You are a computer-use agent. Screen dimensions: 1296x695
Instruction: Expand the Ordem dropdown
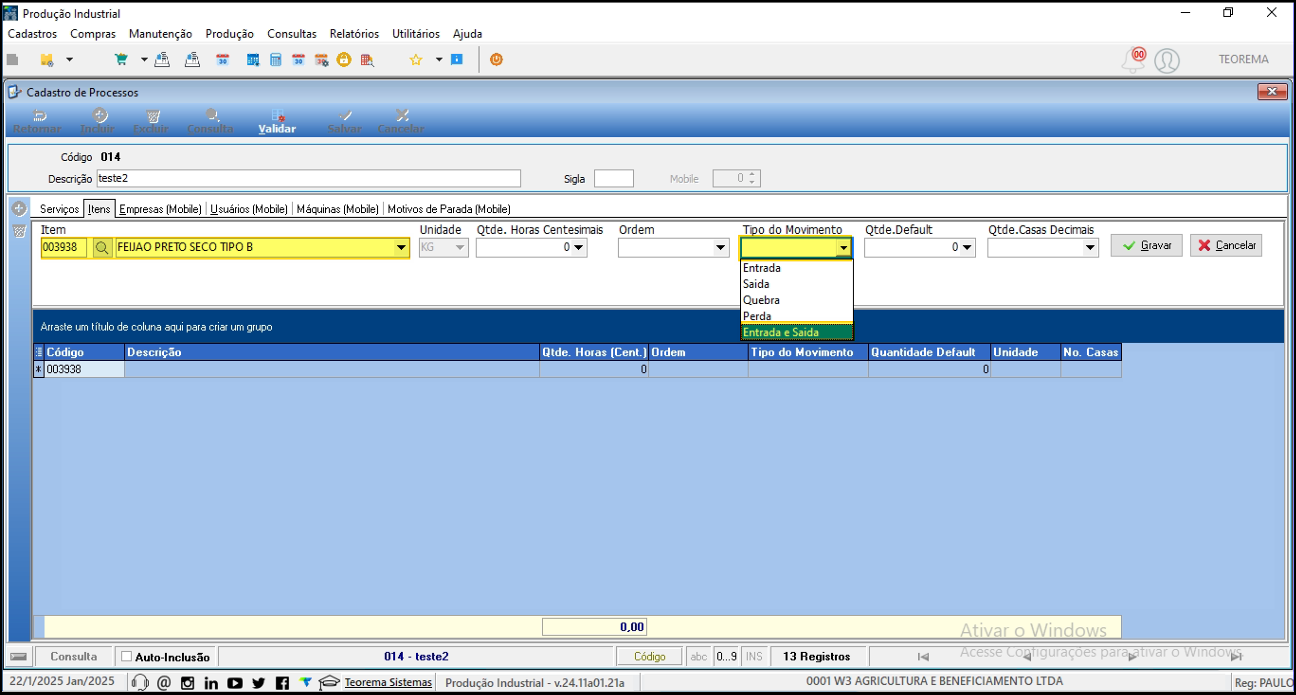click(721, 248)
